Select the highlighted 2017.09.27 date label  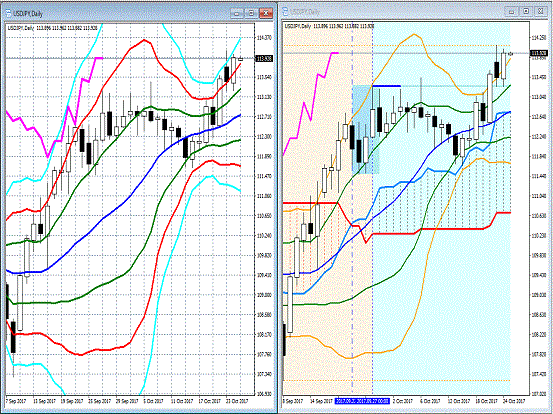click(363, 401)
